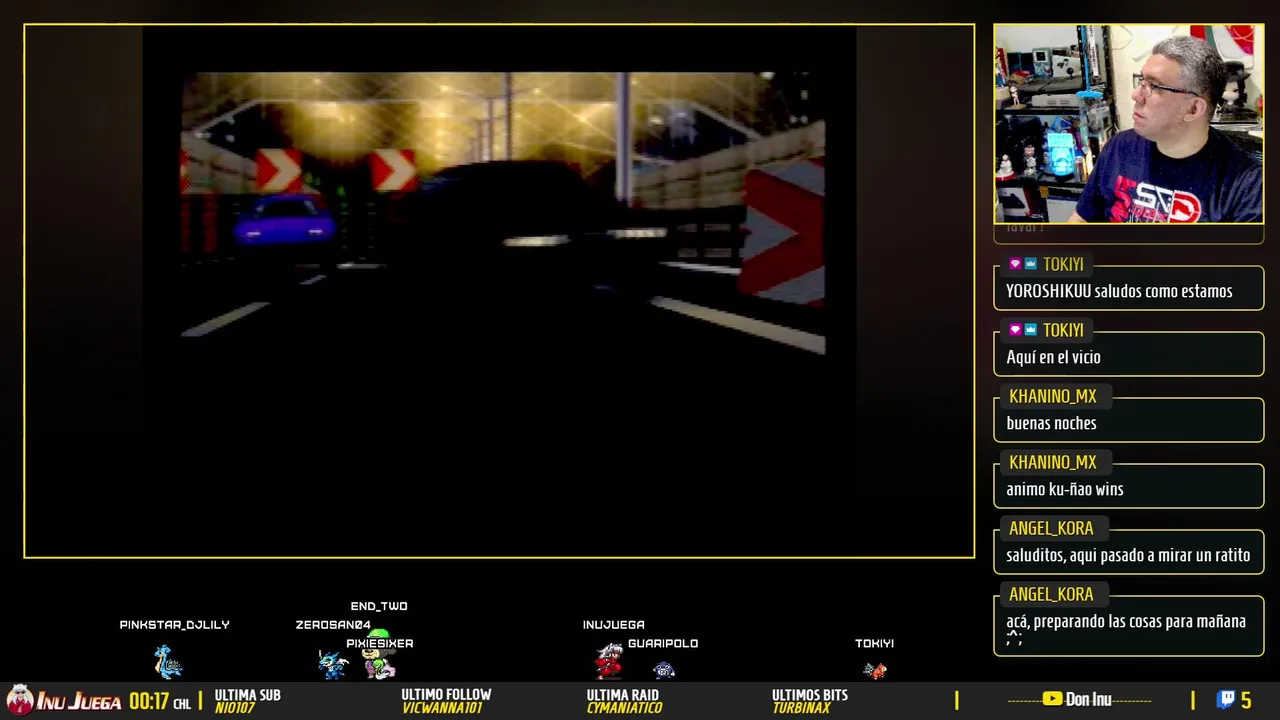This screenshot has height=720, width=1280.
Task: Click ANGEL_KORA username above the 'saluditos' message
Action: click(x=1051, y=528)
